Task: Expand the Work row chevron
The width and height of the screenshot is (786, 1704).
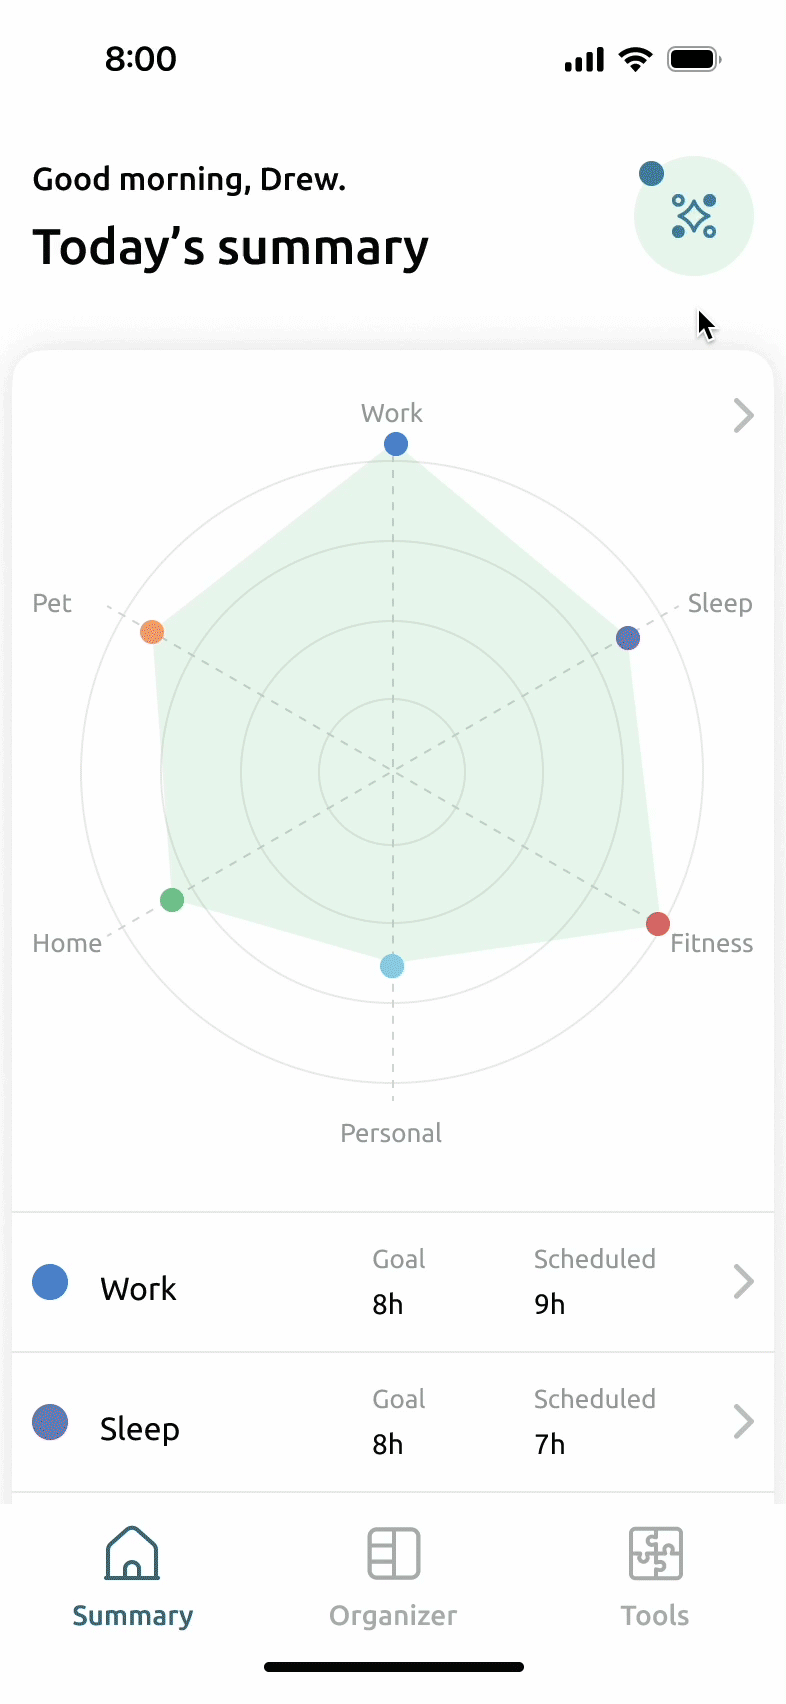Action: (x=743, y=1281)
